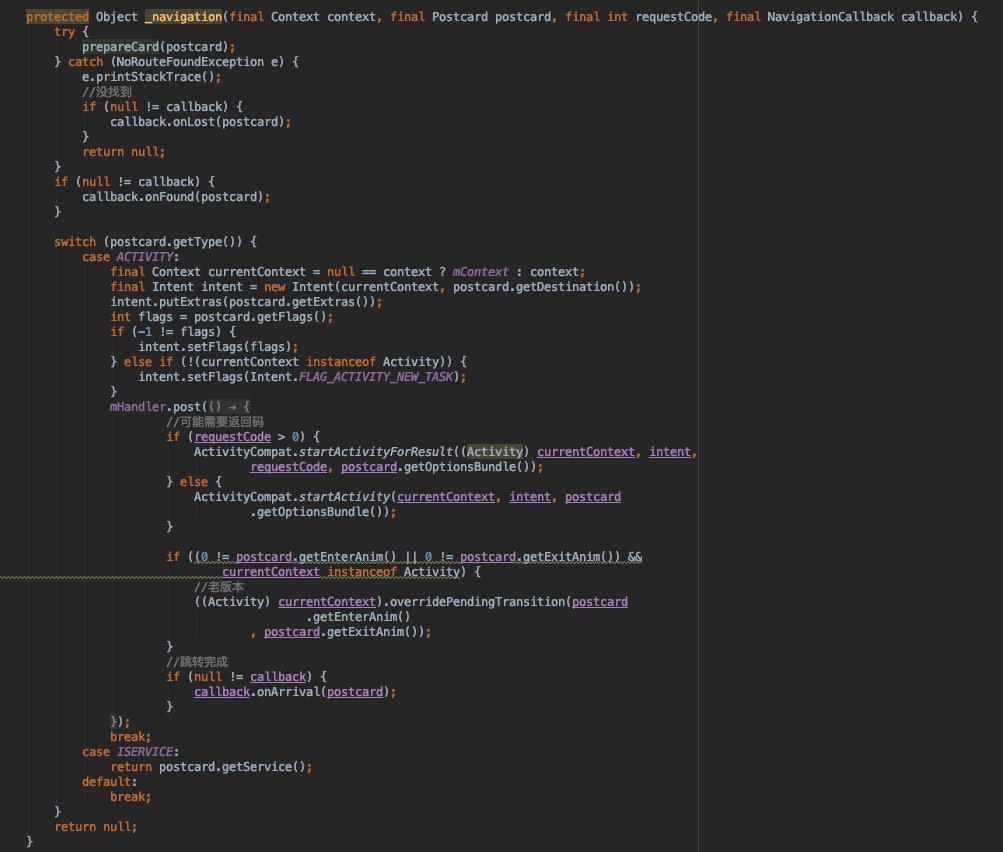The image size is (1003, 852).
Task: Click the e.printStackTrace(); statement
Action: 152,77
